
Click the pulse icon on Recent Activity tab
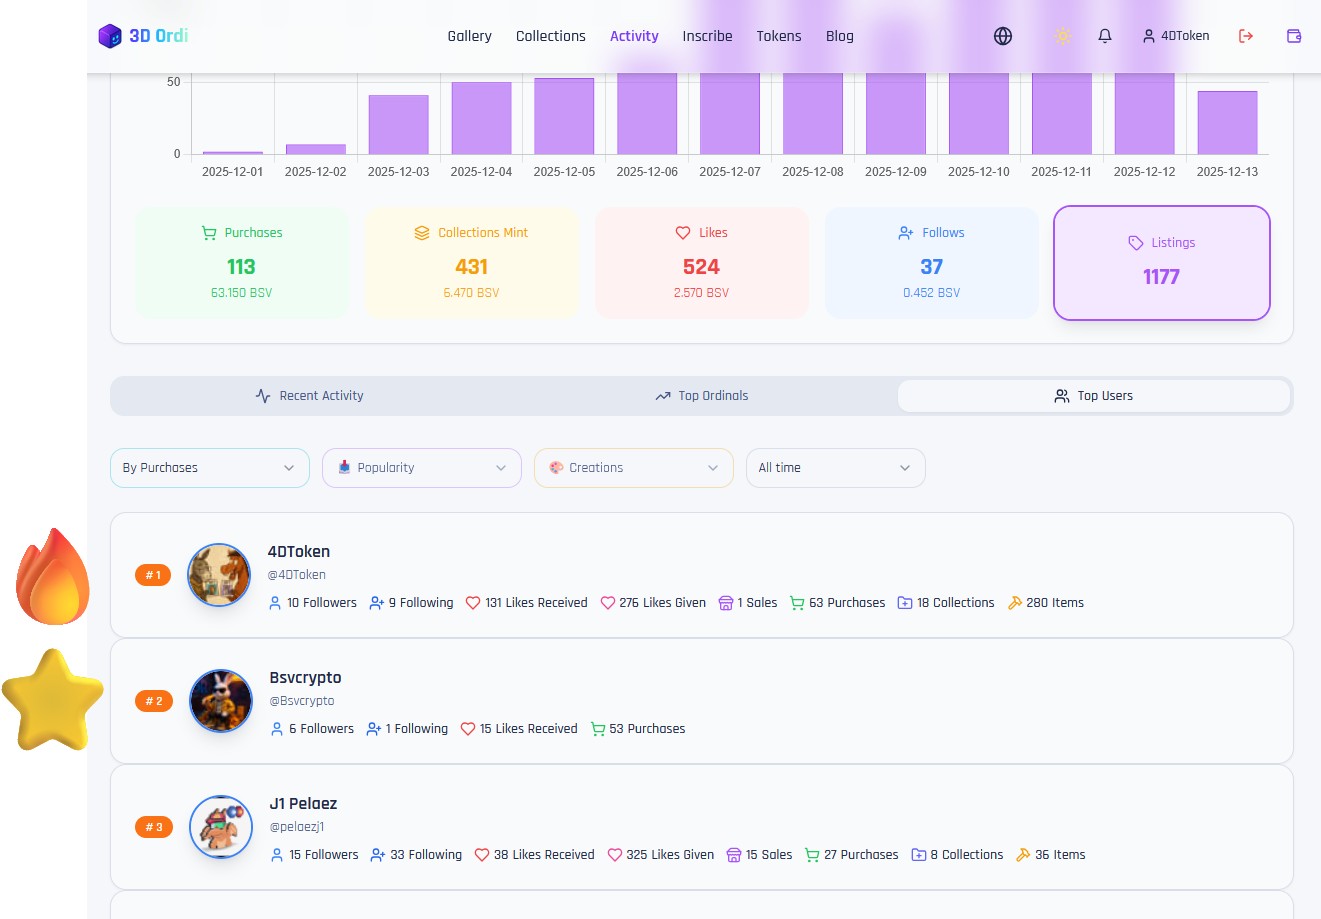(263, 396)
